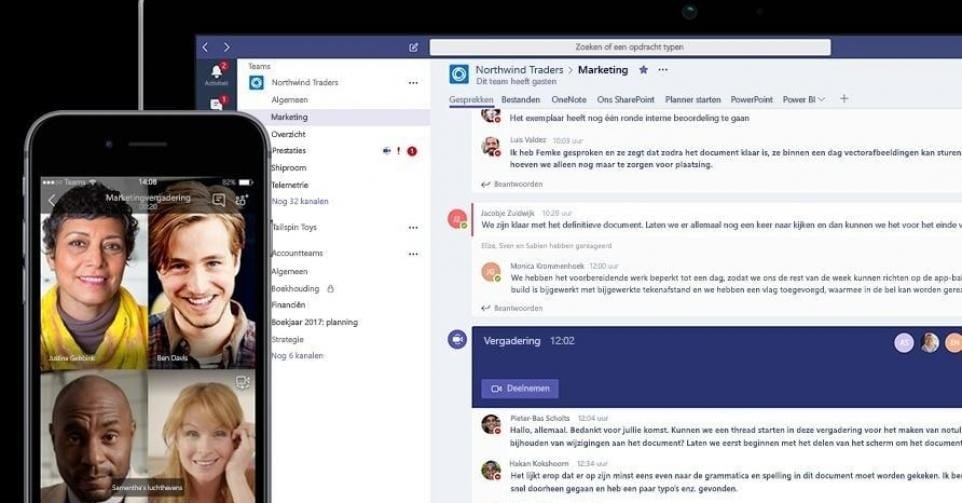Go forward with the right arrow
This screenshot has width=962, height=503.
[x=227, y=47]
